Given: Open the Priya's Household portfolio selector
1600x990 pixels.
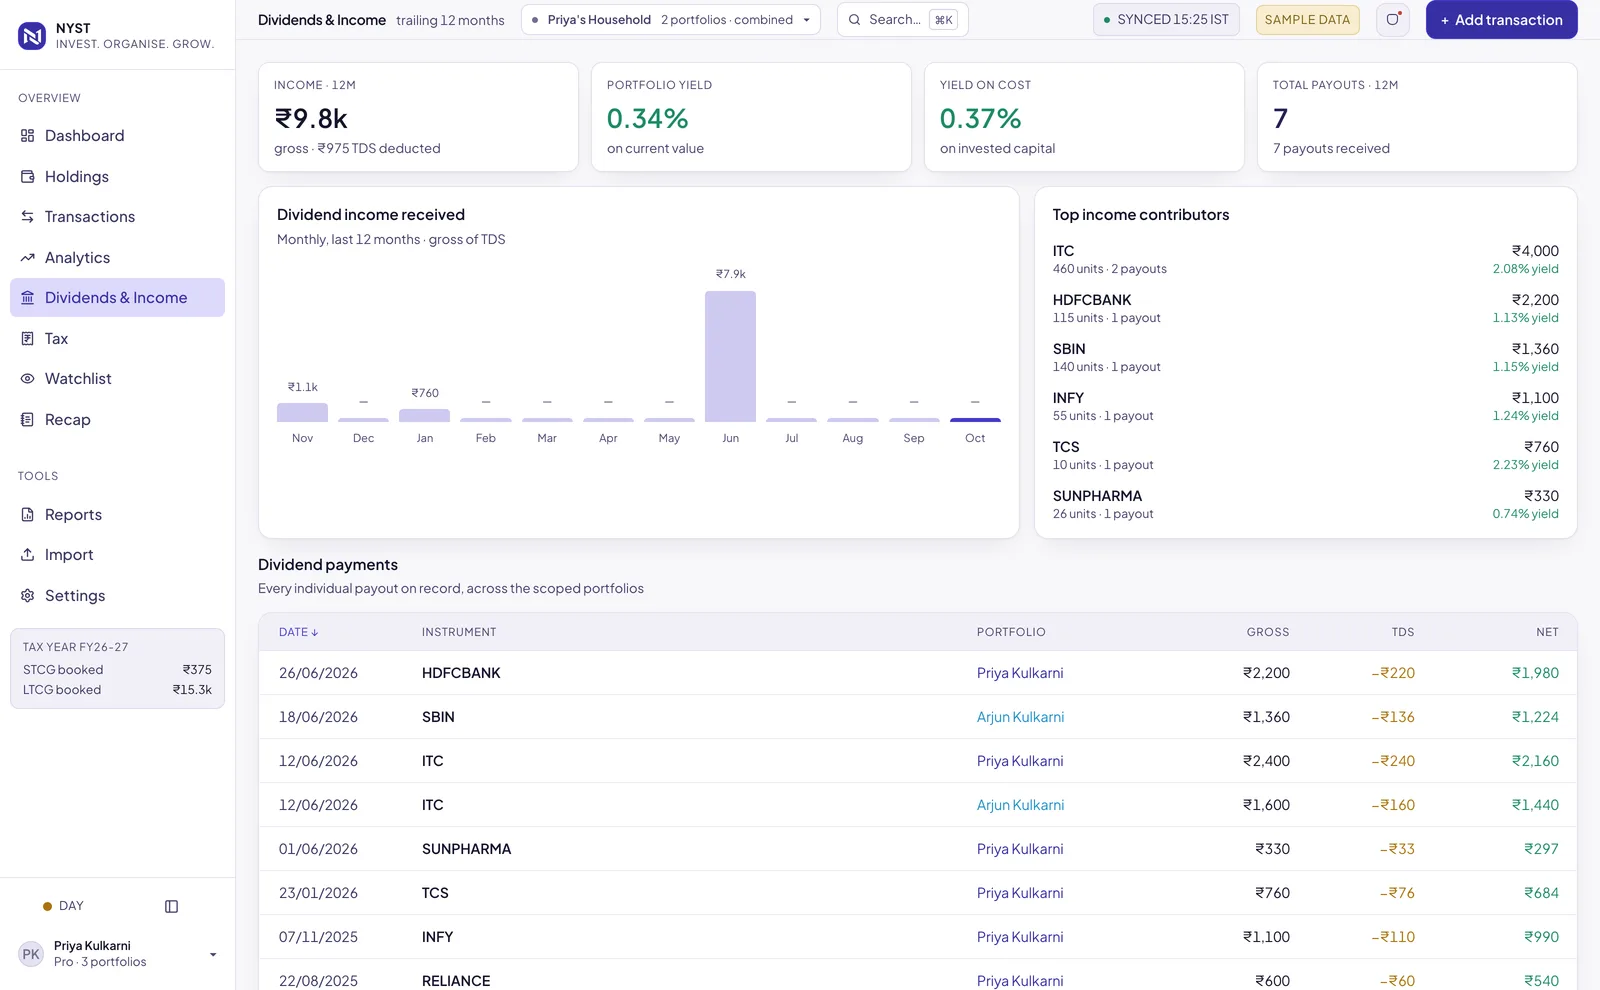Looking at the screenshot, I should 671,20.
